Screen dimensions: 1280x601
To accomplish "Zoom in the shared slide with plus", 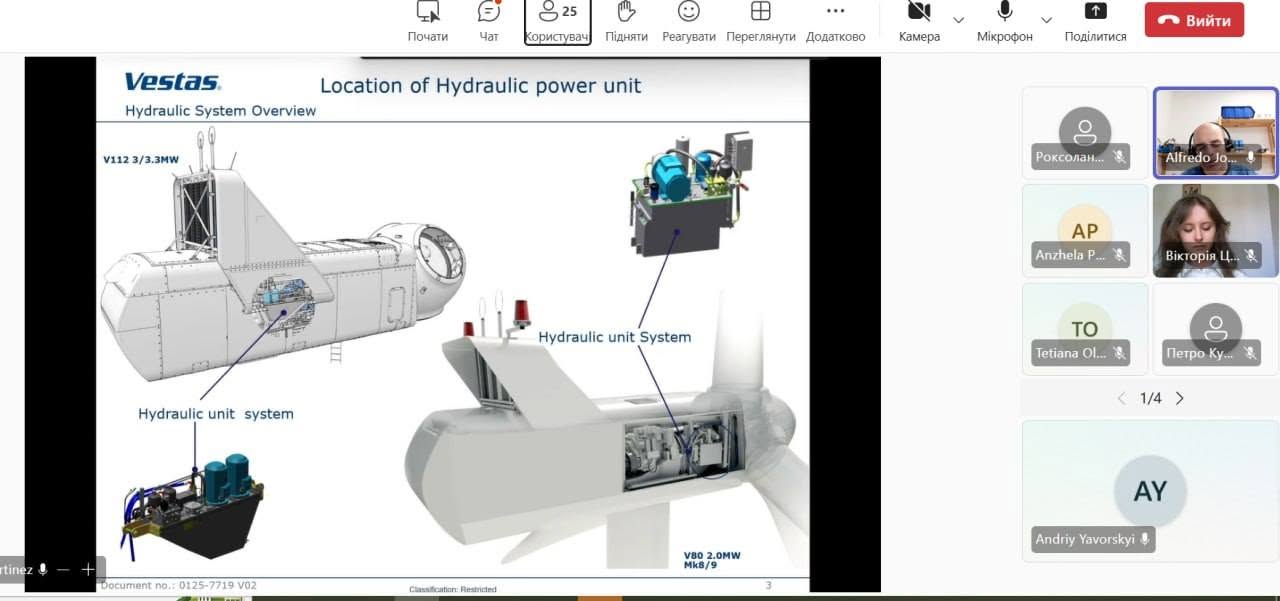I will point(88,569).
